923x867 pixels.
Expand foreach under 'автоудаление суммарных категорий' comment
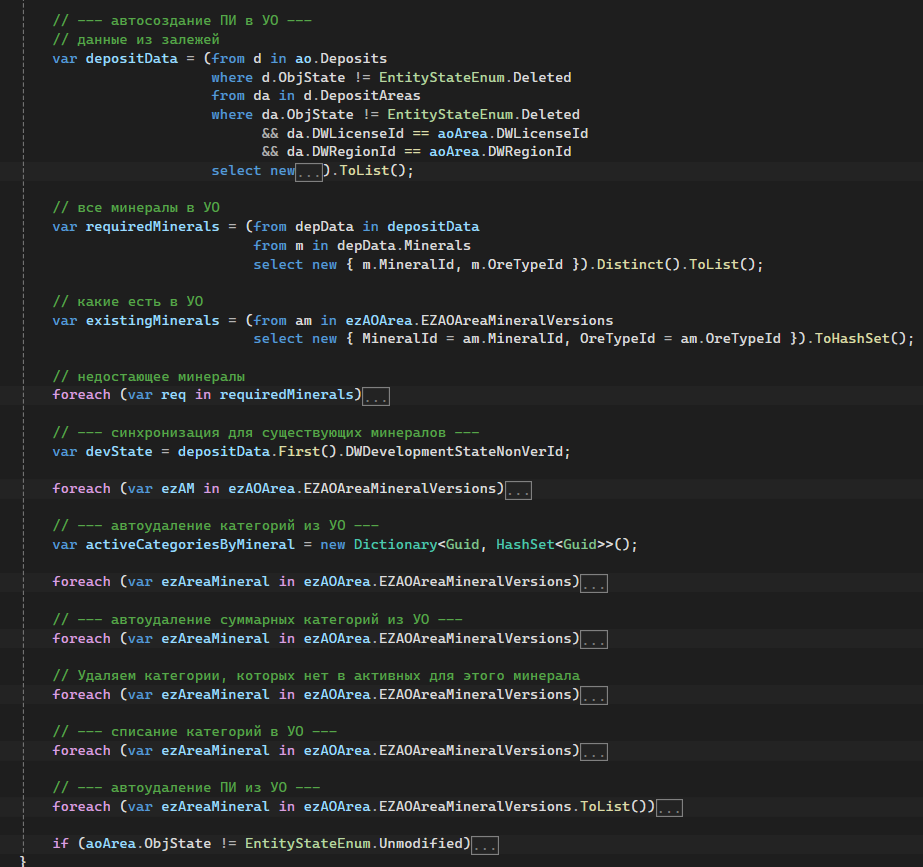tap(594, 640)
